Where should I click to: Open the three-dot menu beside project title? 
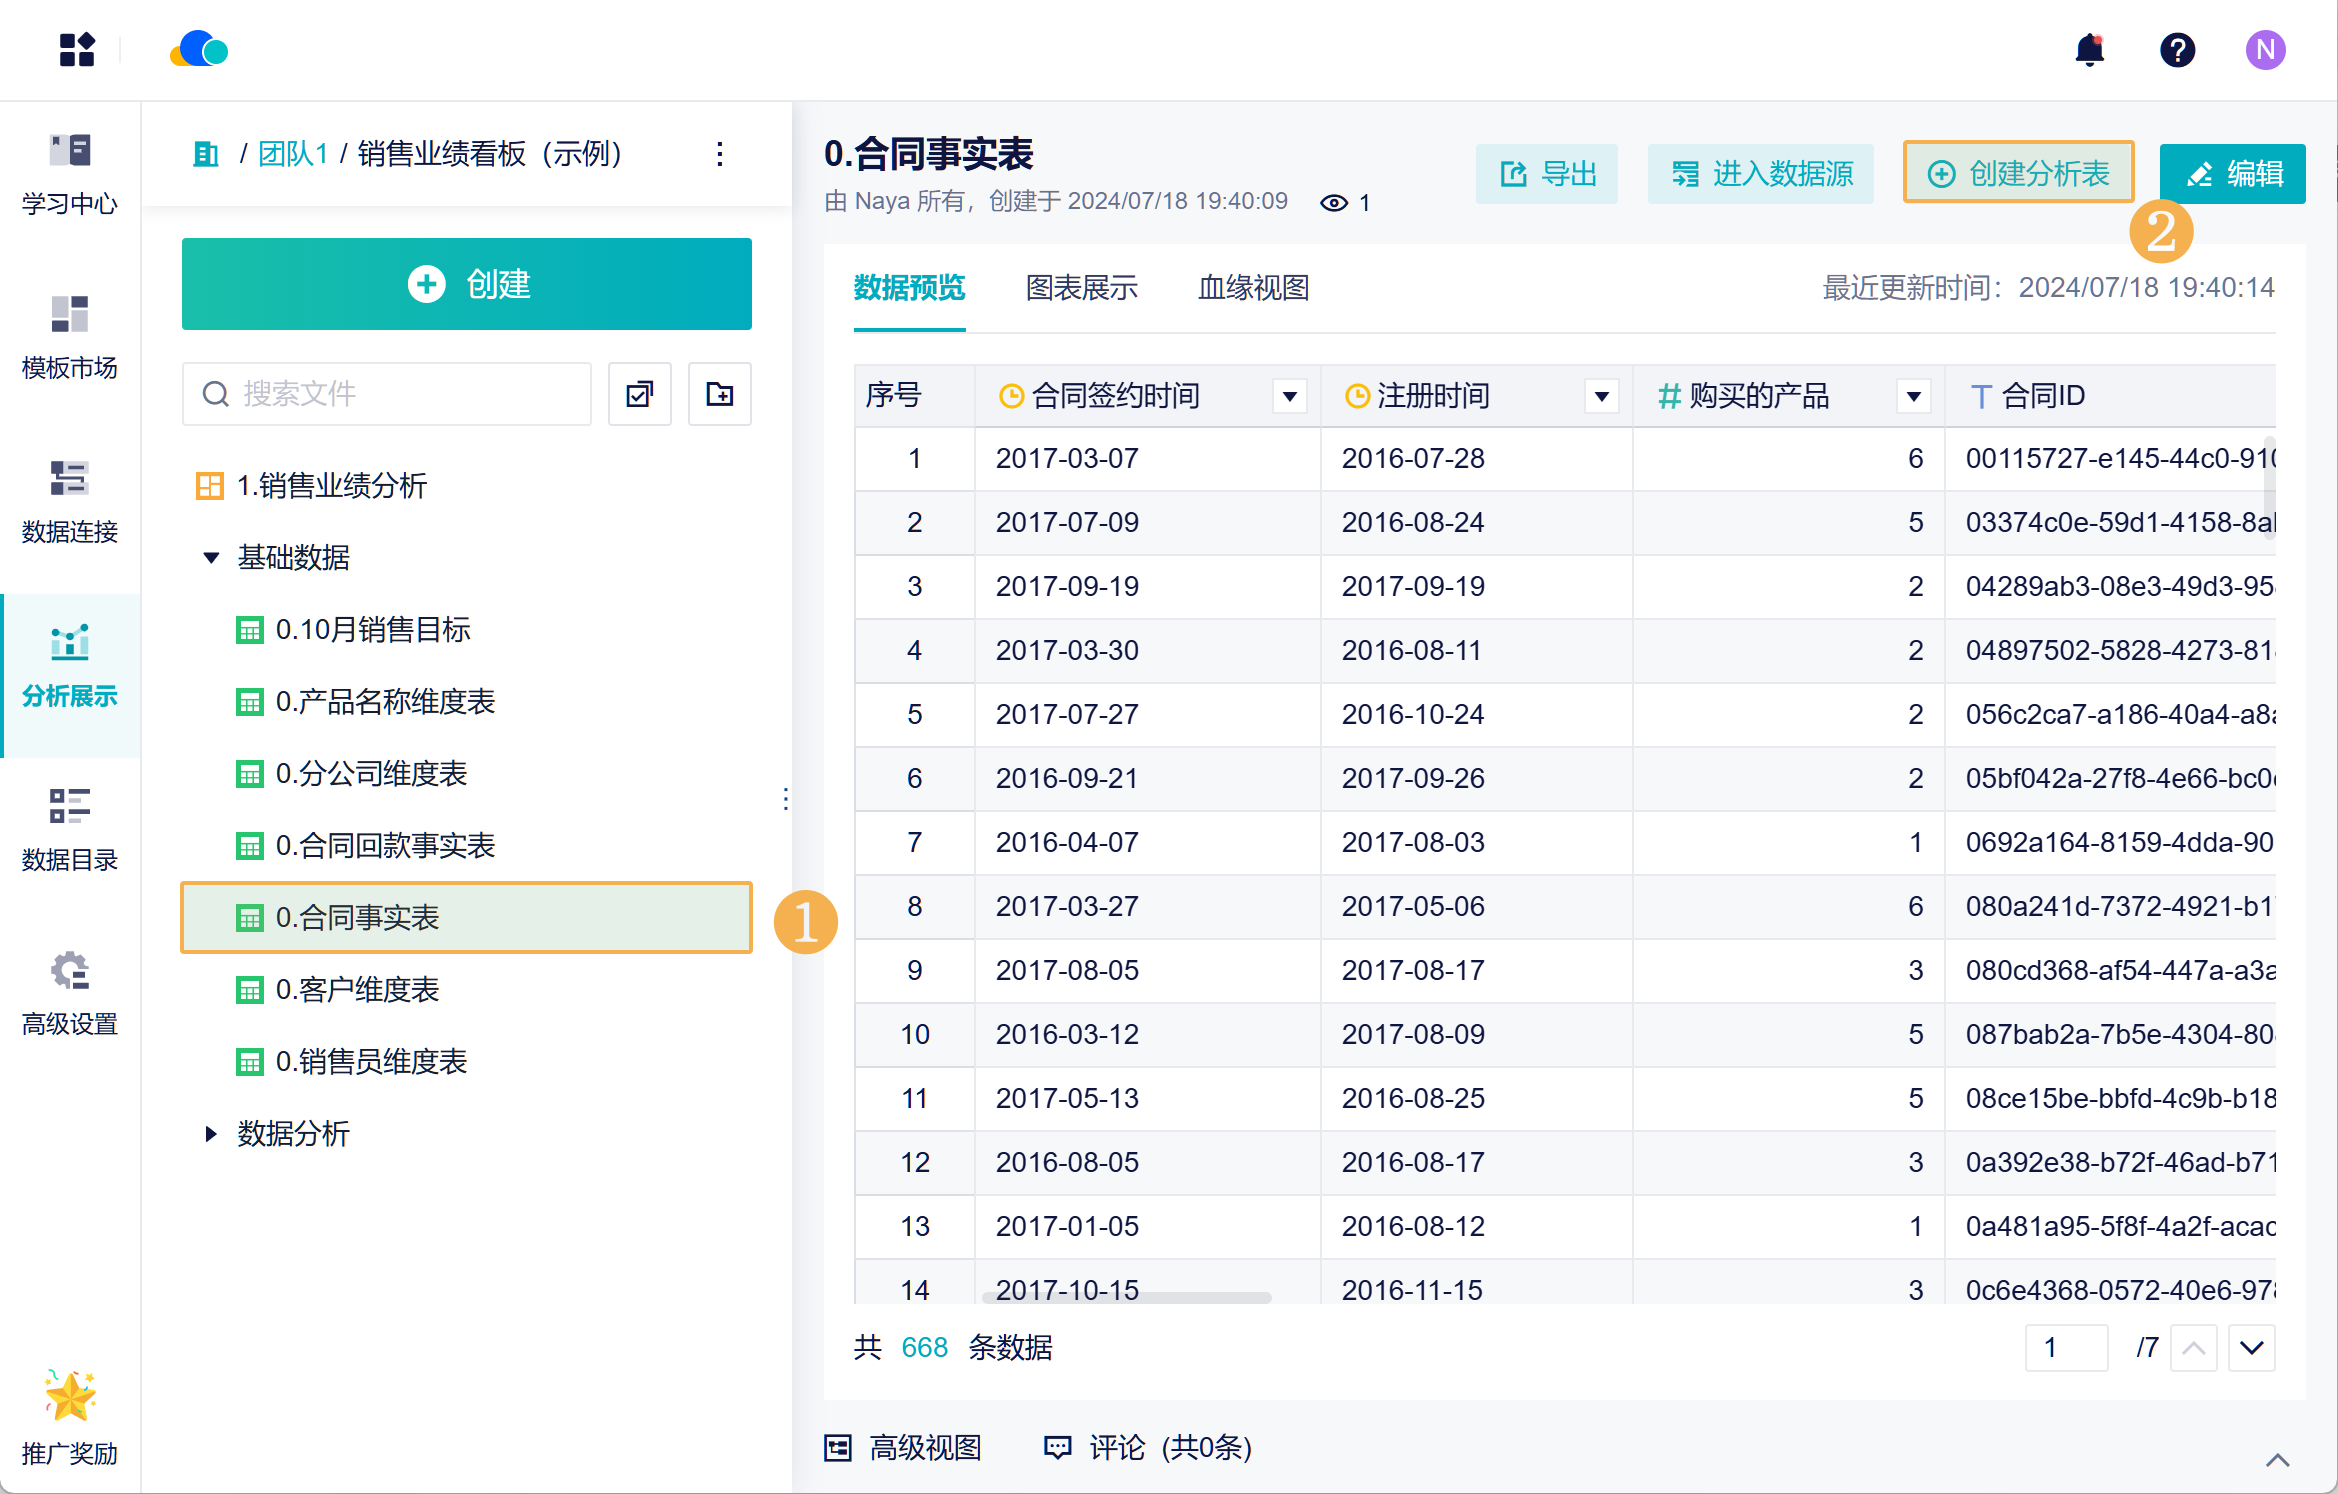coord(719,154)
